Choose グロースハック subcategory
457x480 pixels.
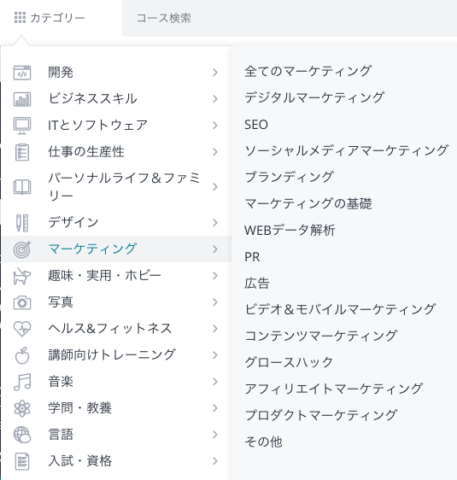click(289, 362)
